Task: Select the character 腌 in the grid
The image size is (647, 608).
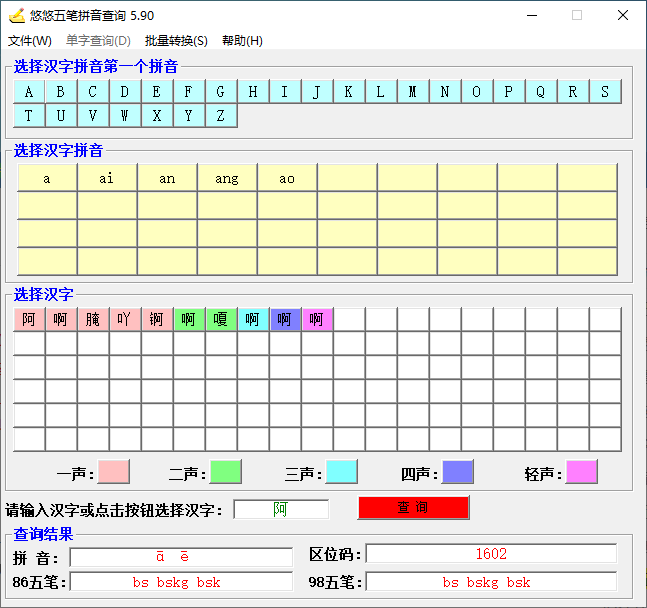Action: click(93, 319)
